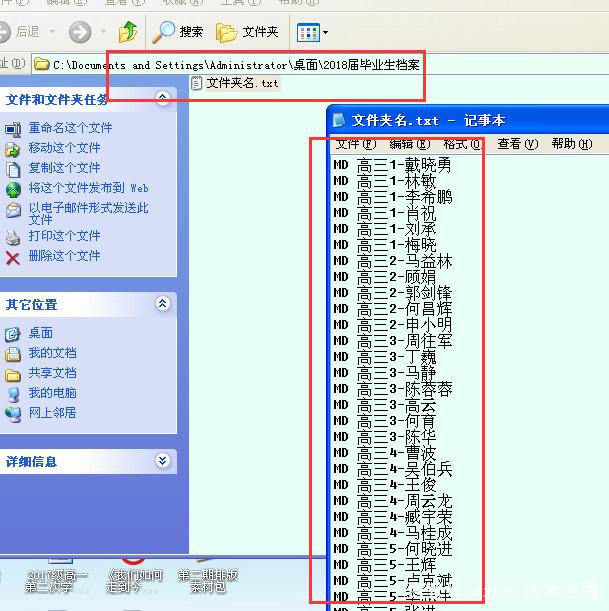609x611 pixels.
Task: Click the 桌面 desktop icon in sidebar
Action: pyautogui.click(x=13, y=334)
